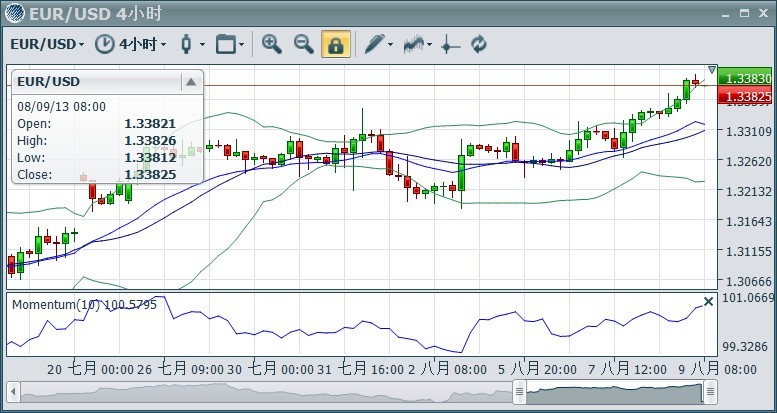Click the candlestick chart type icon
This screenshot has height=413, width=777.
tap(186, 45)
